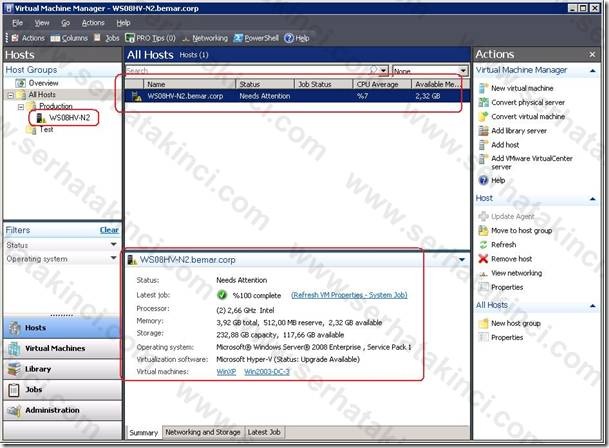Click Add VMware VirtualCenter server icon
This screenshot has height=448, width=609.
pos(483,159)
